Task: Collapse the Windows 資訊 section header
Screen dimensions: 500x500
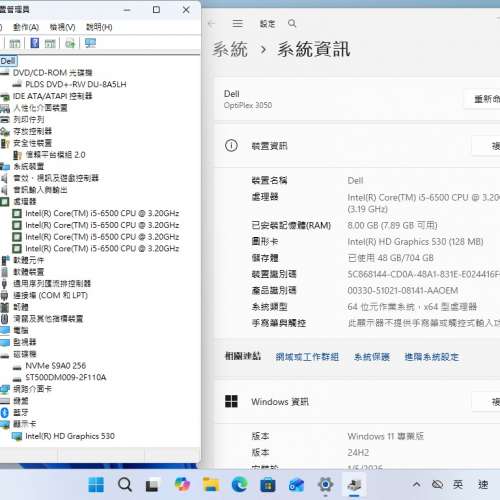Action: [x=357, y=402]
